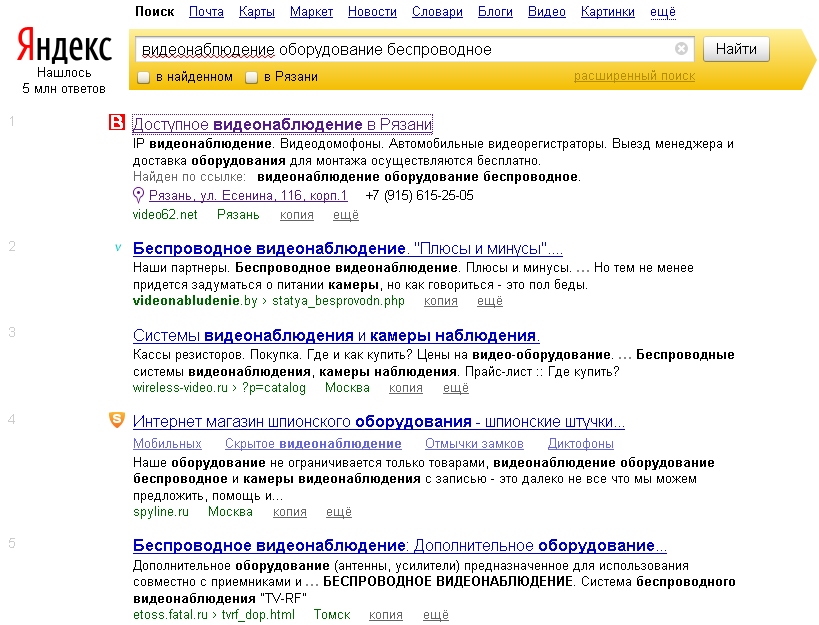819x625 pixels.
Task: Open the расширенный поиск link
Action: (x=633, y=76)
